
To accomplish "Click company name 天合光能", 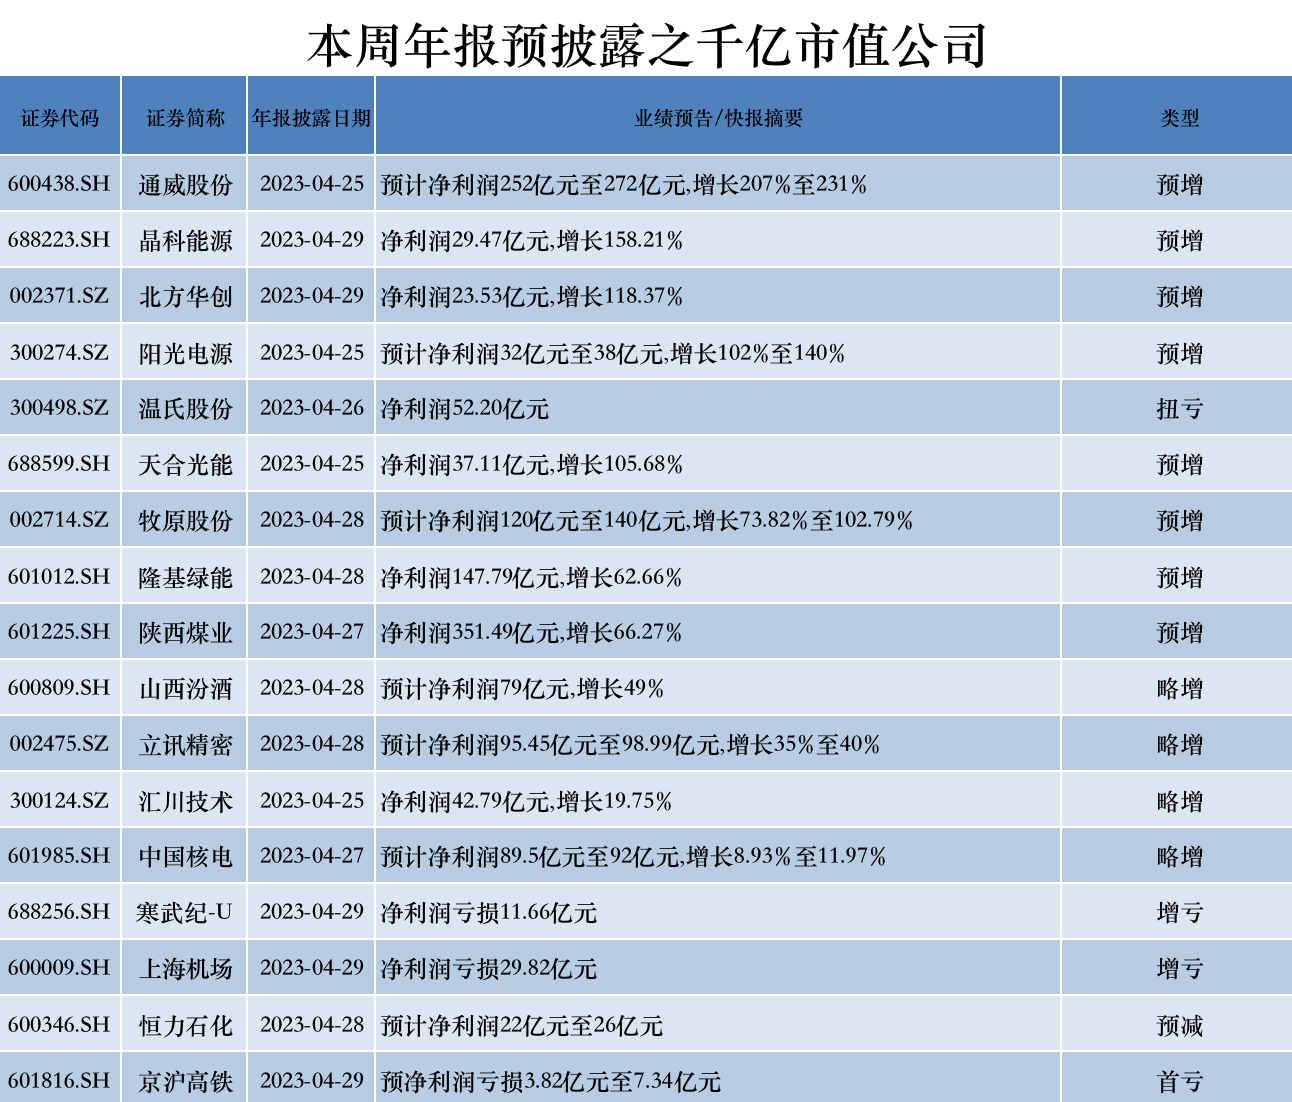I will point(185,464).
